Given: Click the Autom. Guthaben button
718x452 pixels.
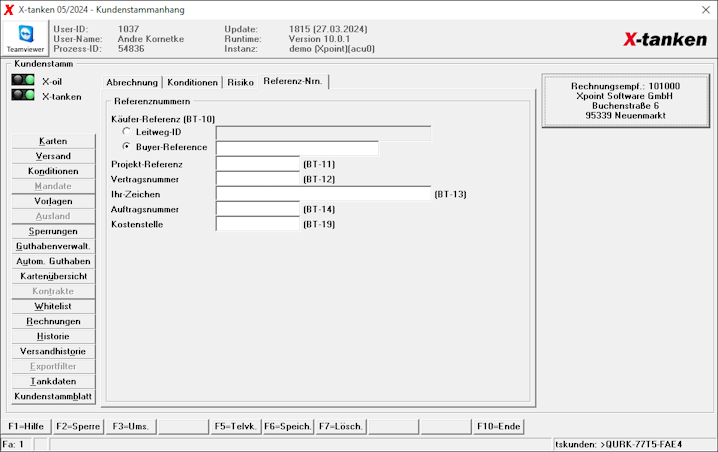Looking at the screenshot, I should [53, 261].
